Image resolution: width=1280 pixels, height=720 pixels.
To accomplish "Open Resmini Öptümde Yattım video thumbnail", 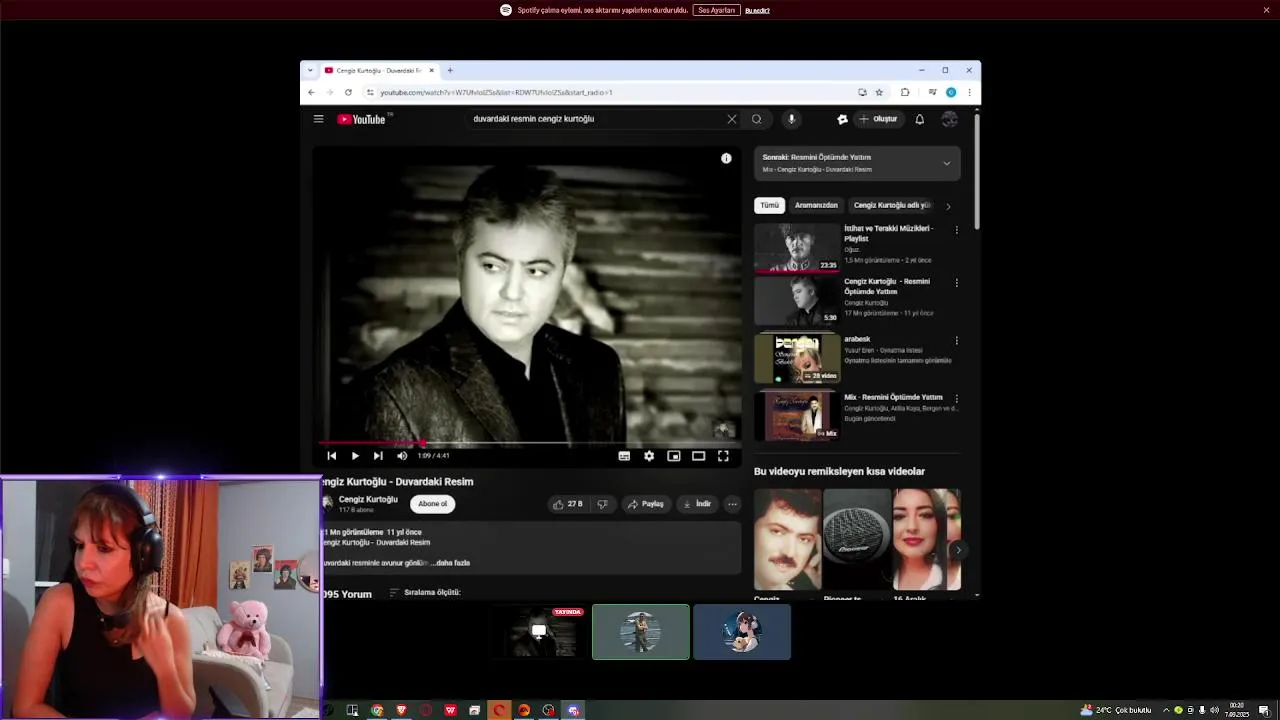I will coord(797,301).
